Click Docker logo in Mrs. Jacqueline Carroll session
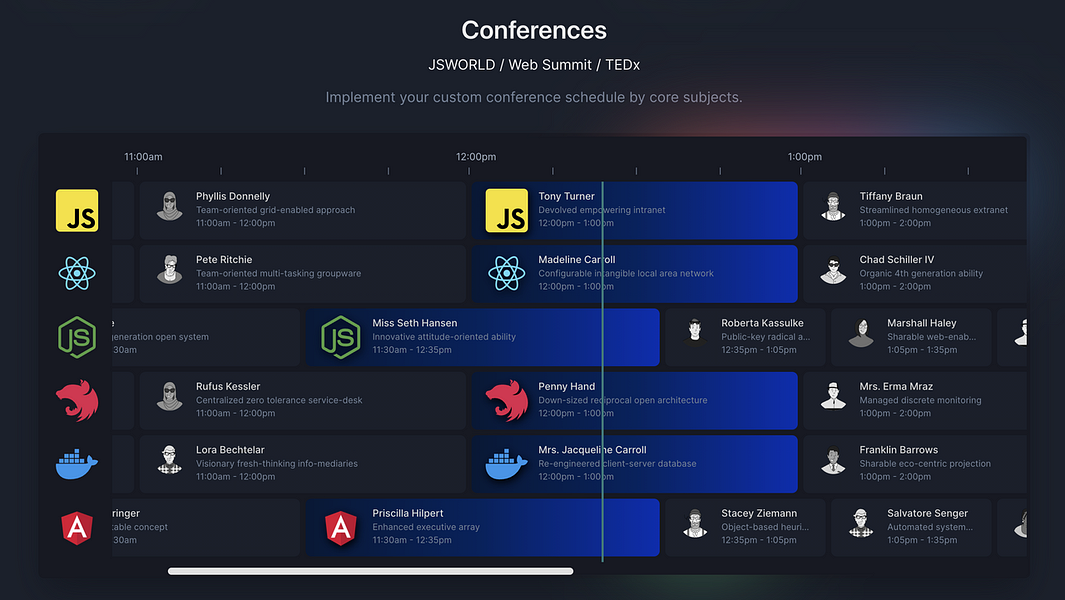 (507, 464)
